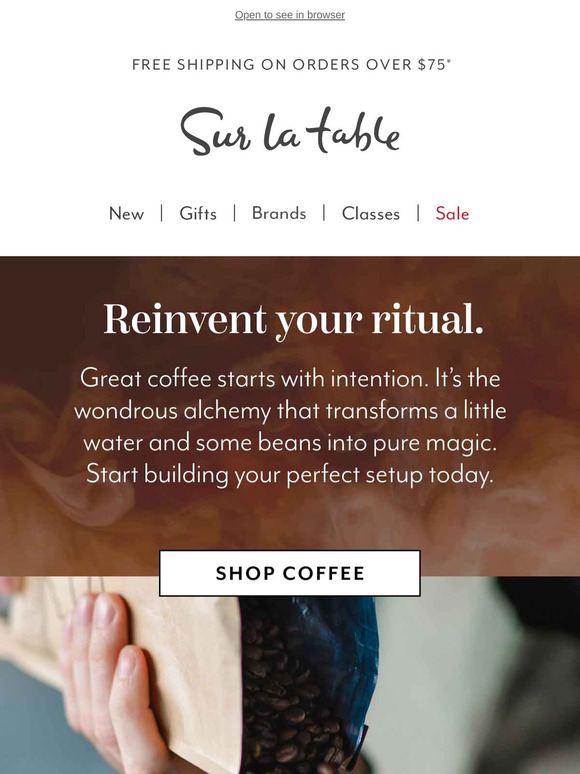580x774 pixels.
Task: Open the New navigation link
Action: pos(126,213)
